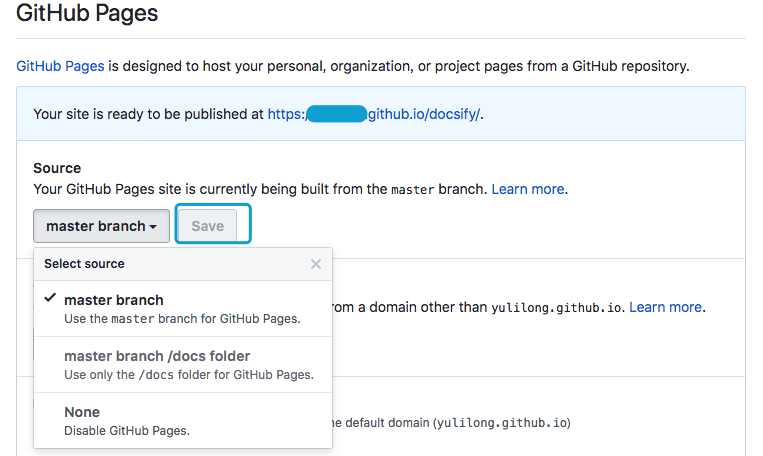Click the Source section label
The height and width of the screenshot is (456, 763).
point(57,168)
